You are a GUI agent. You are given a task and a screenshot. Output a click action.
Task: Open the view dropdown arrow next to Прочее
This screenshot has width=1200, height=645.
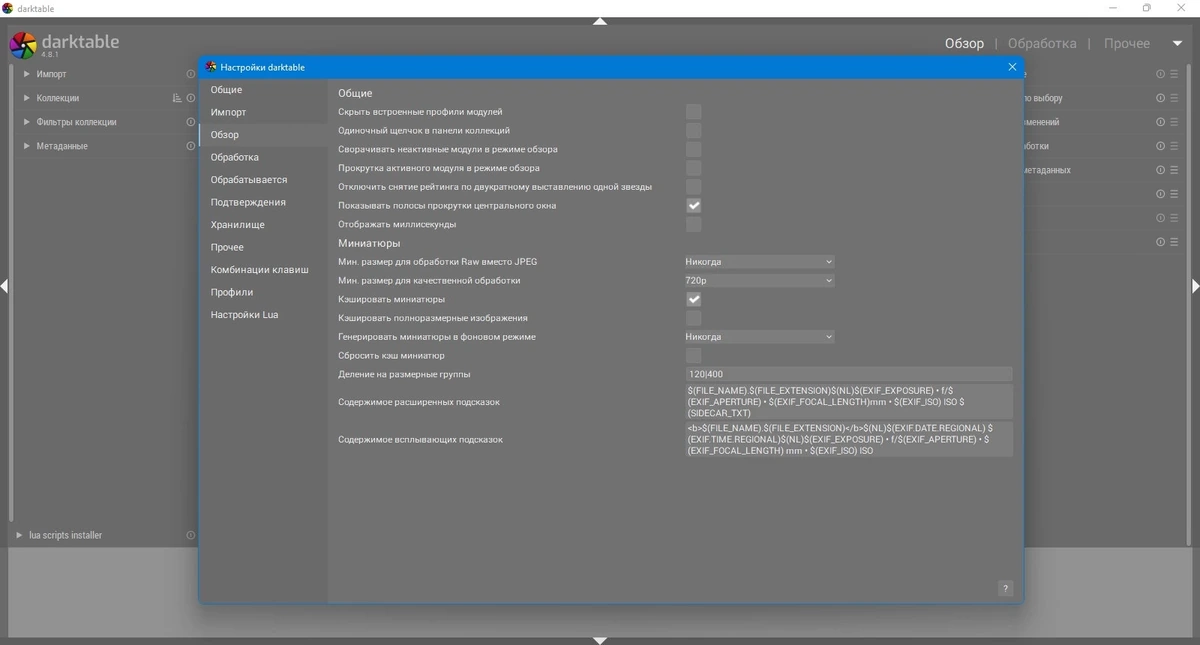[1177, 44]
